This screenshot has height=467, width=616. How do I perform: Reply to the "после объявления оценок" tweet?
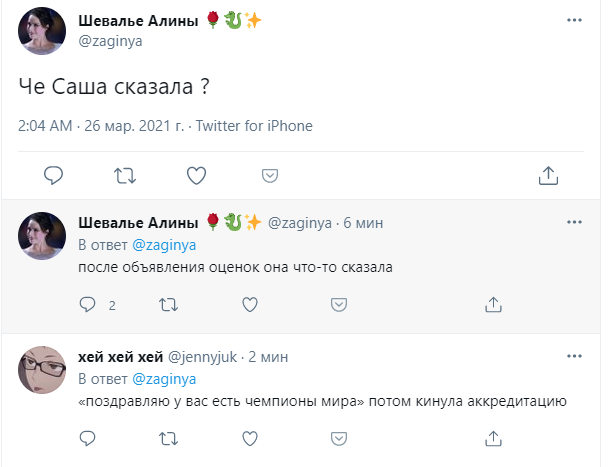87,303
